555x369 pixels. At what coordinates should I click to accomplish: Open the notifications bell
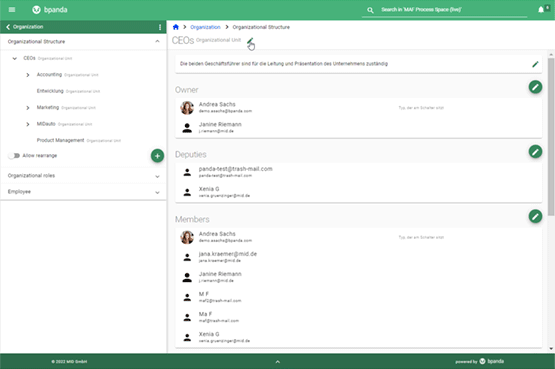541,10
